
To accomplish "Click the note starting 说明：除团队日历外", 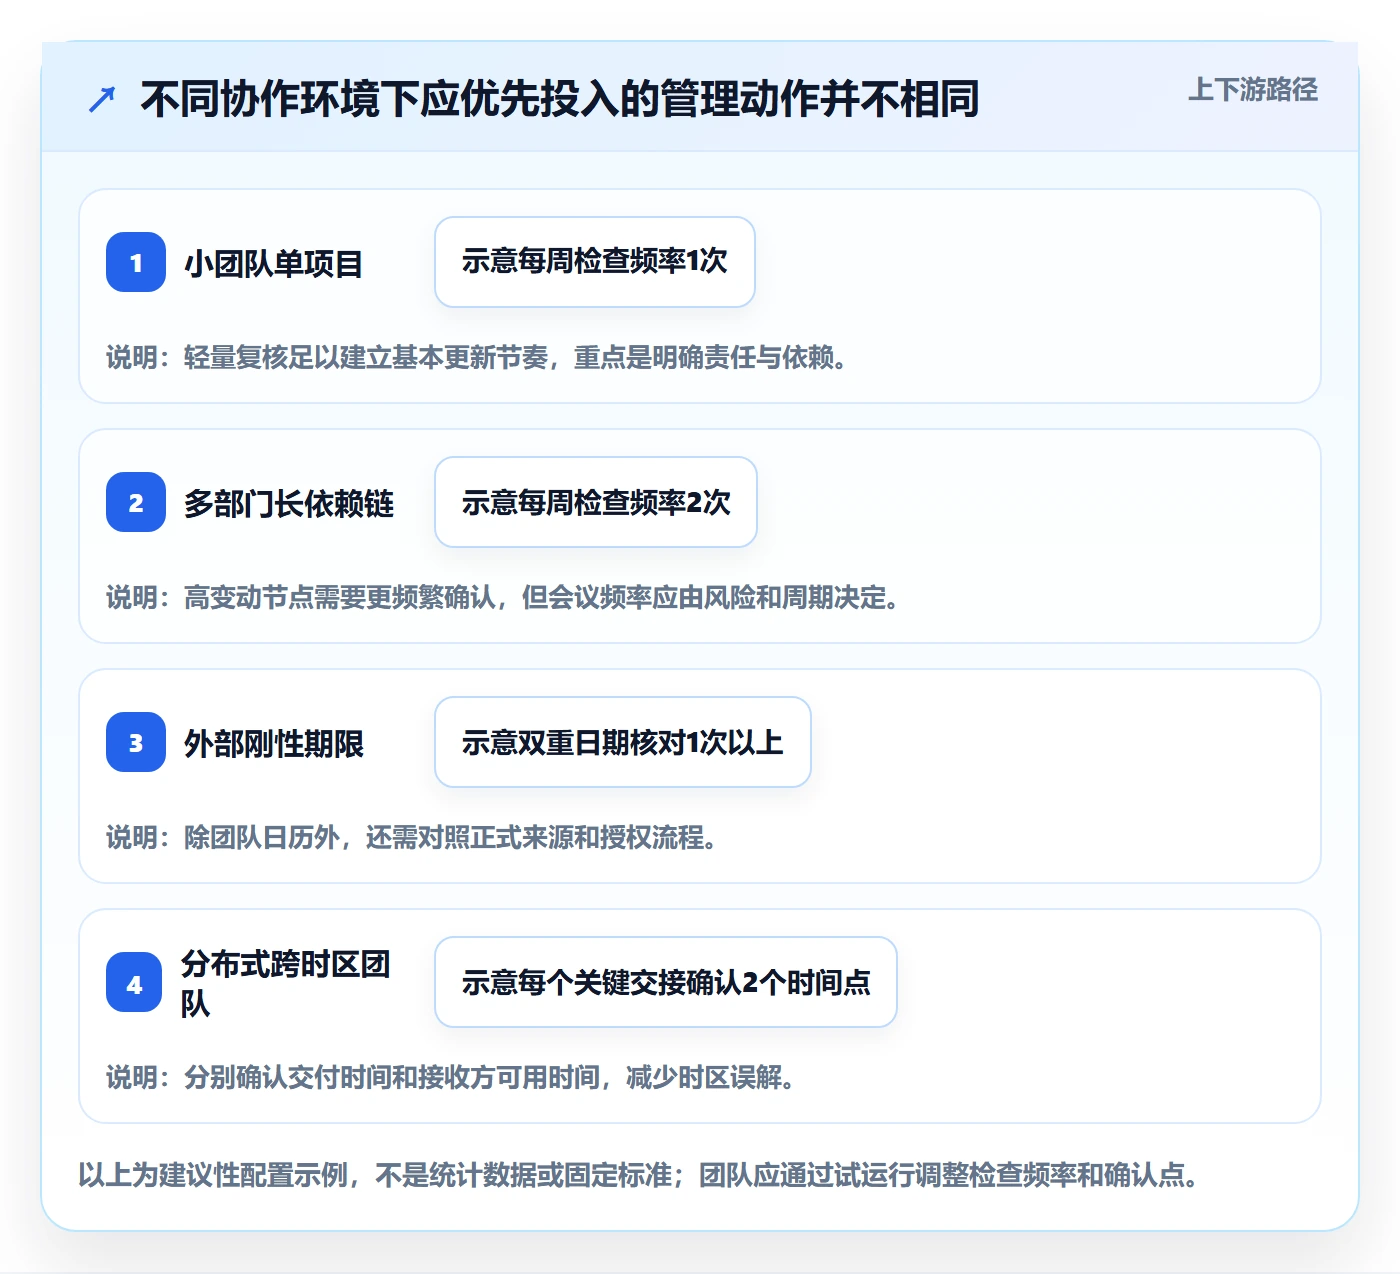I will point(412,837).
